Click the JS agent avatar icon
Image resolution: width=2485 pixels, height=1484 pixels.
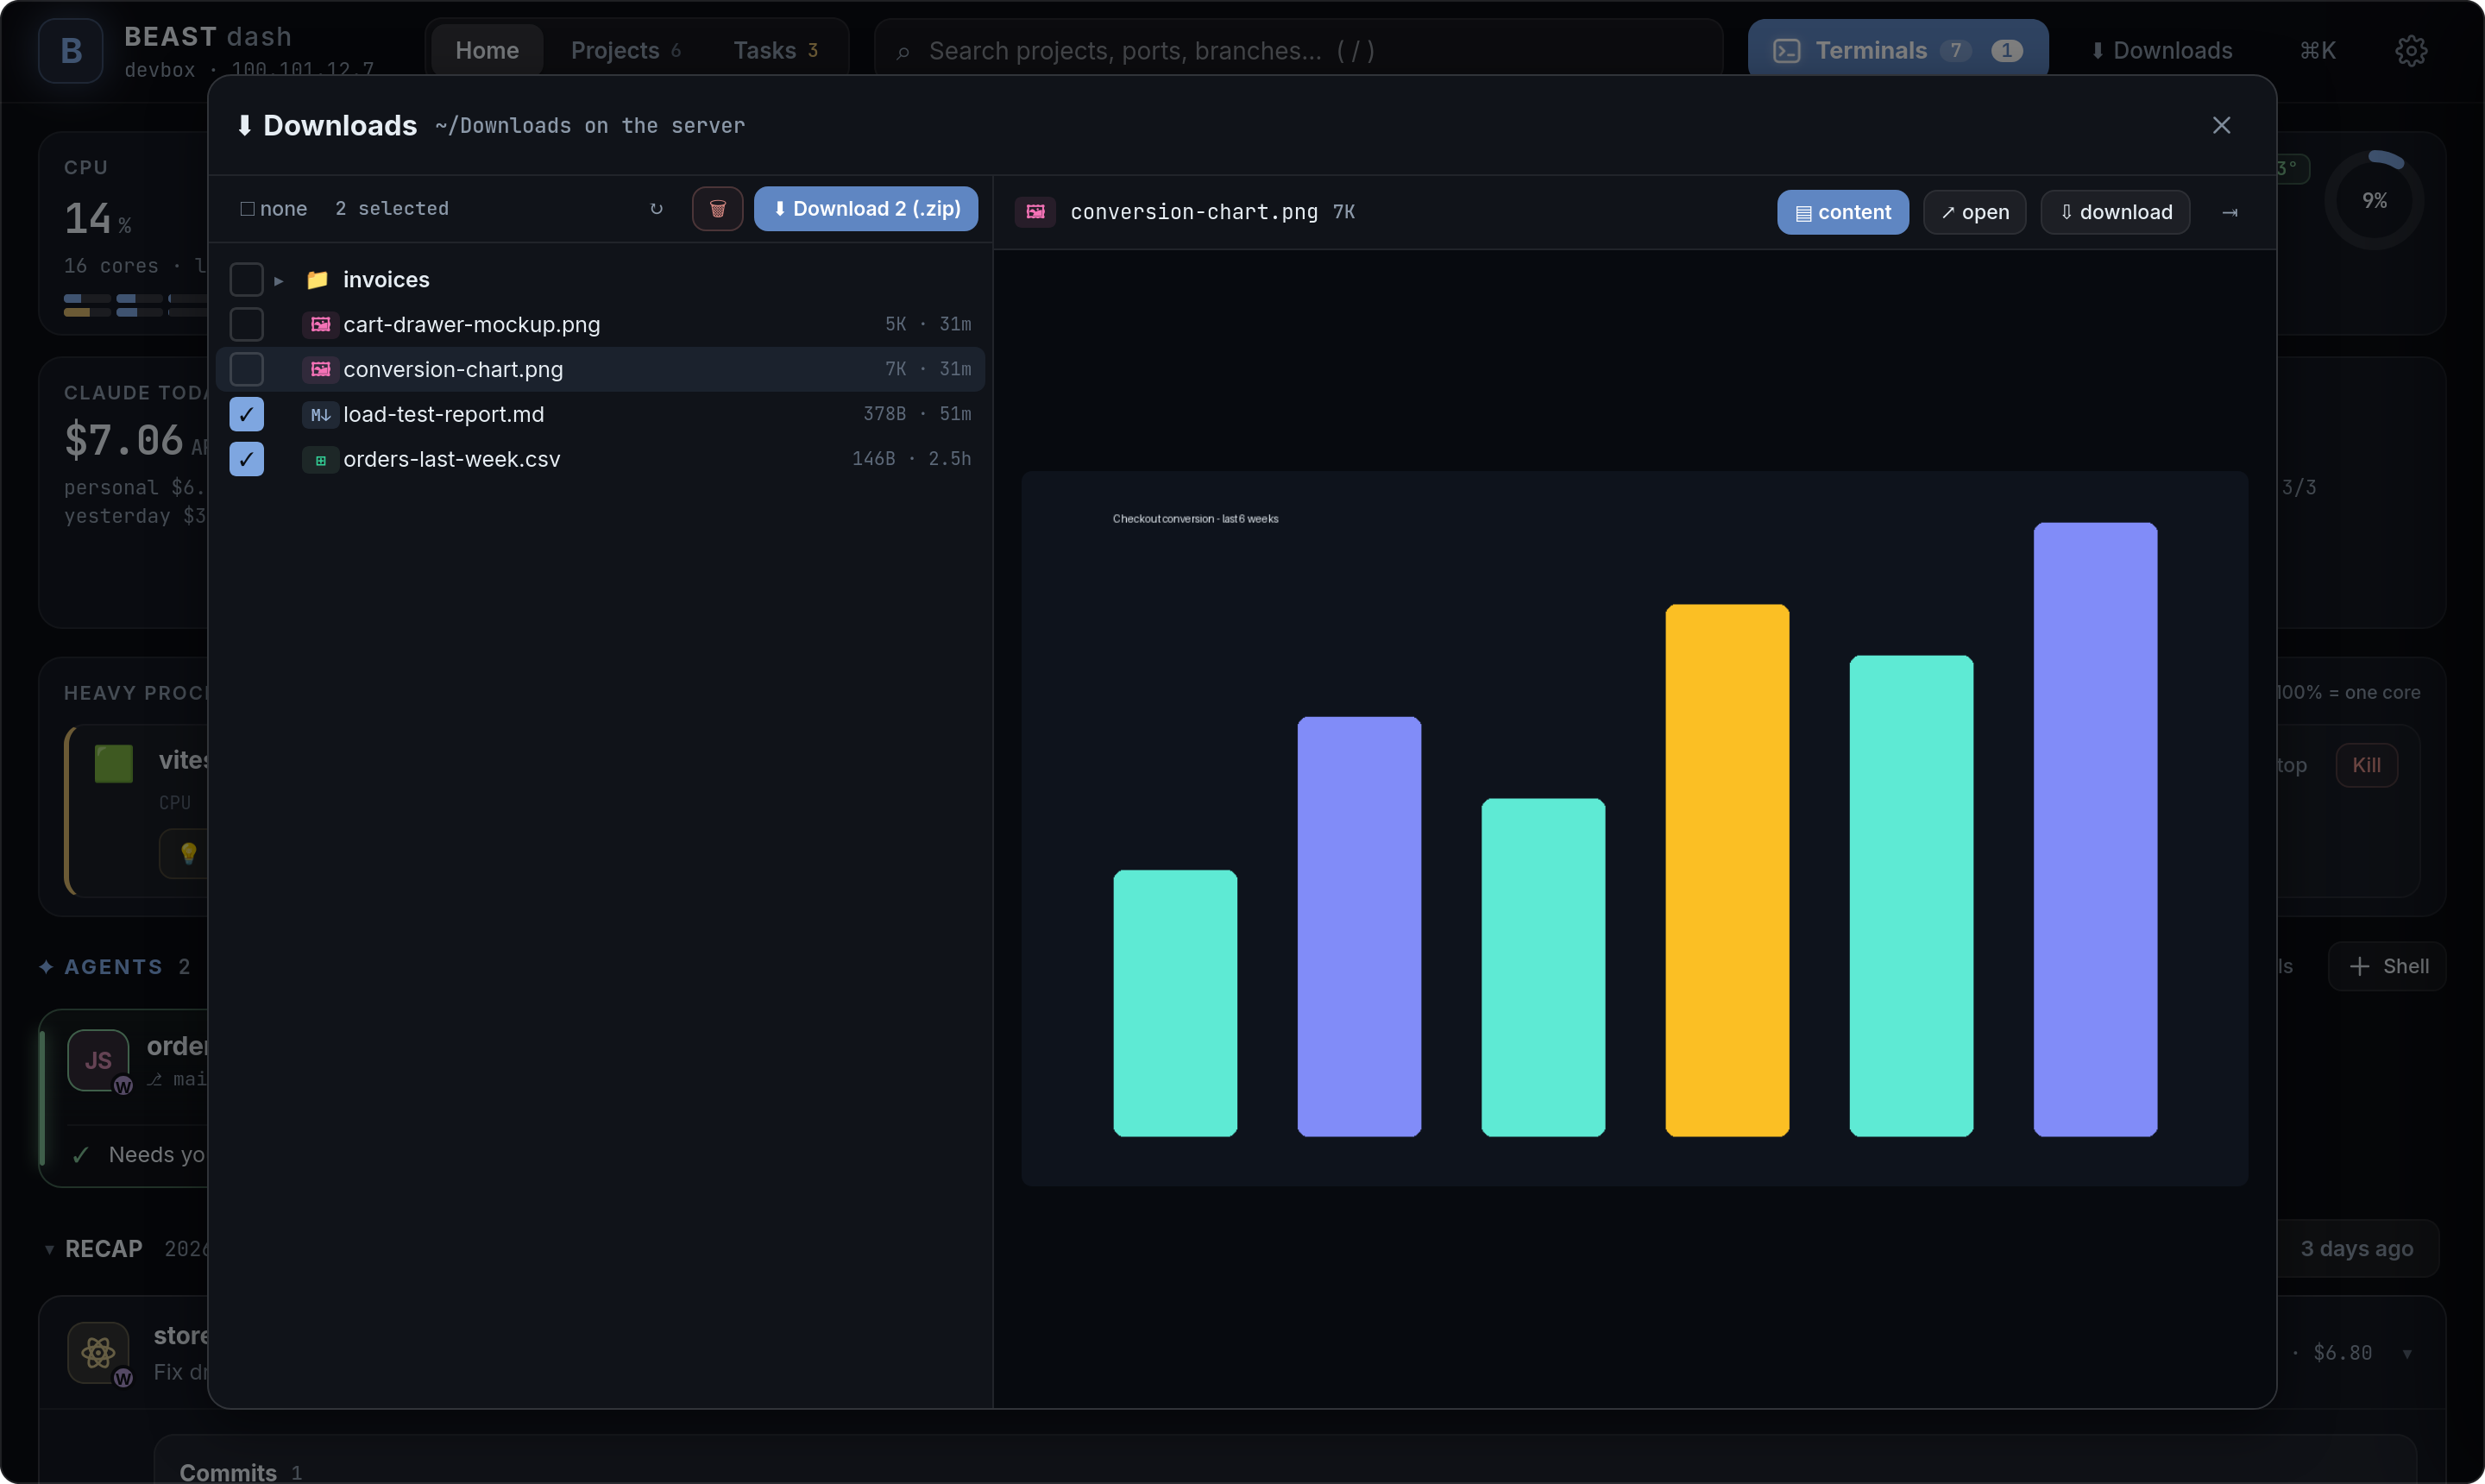pos(98,1059)
